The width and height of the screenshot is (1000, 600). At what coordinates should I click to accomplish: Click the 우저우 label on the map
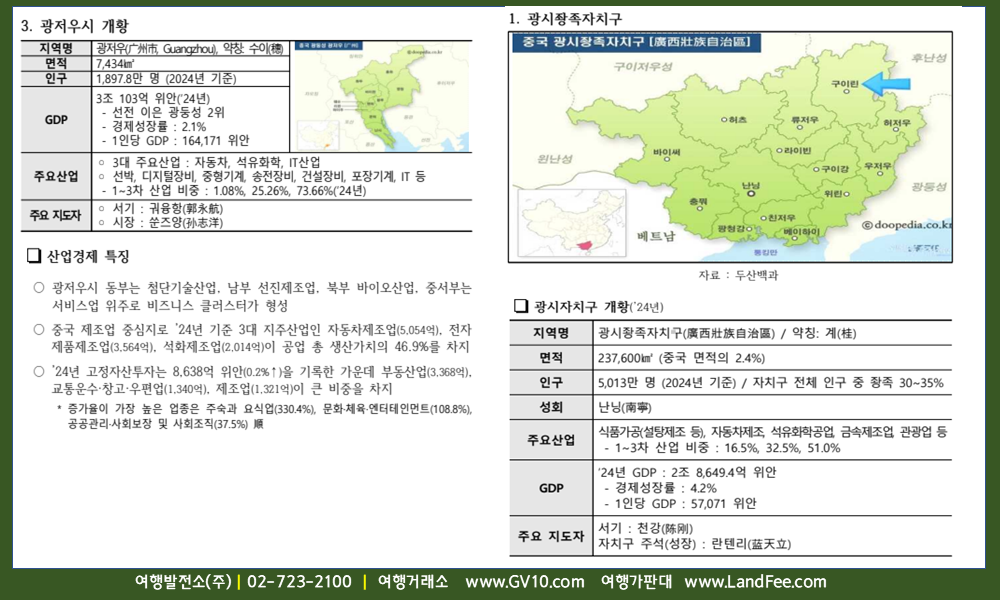click(878, 166)
